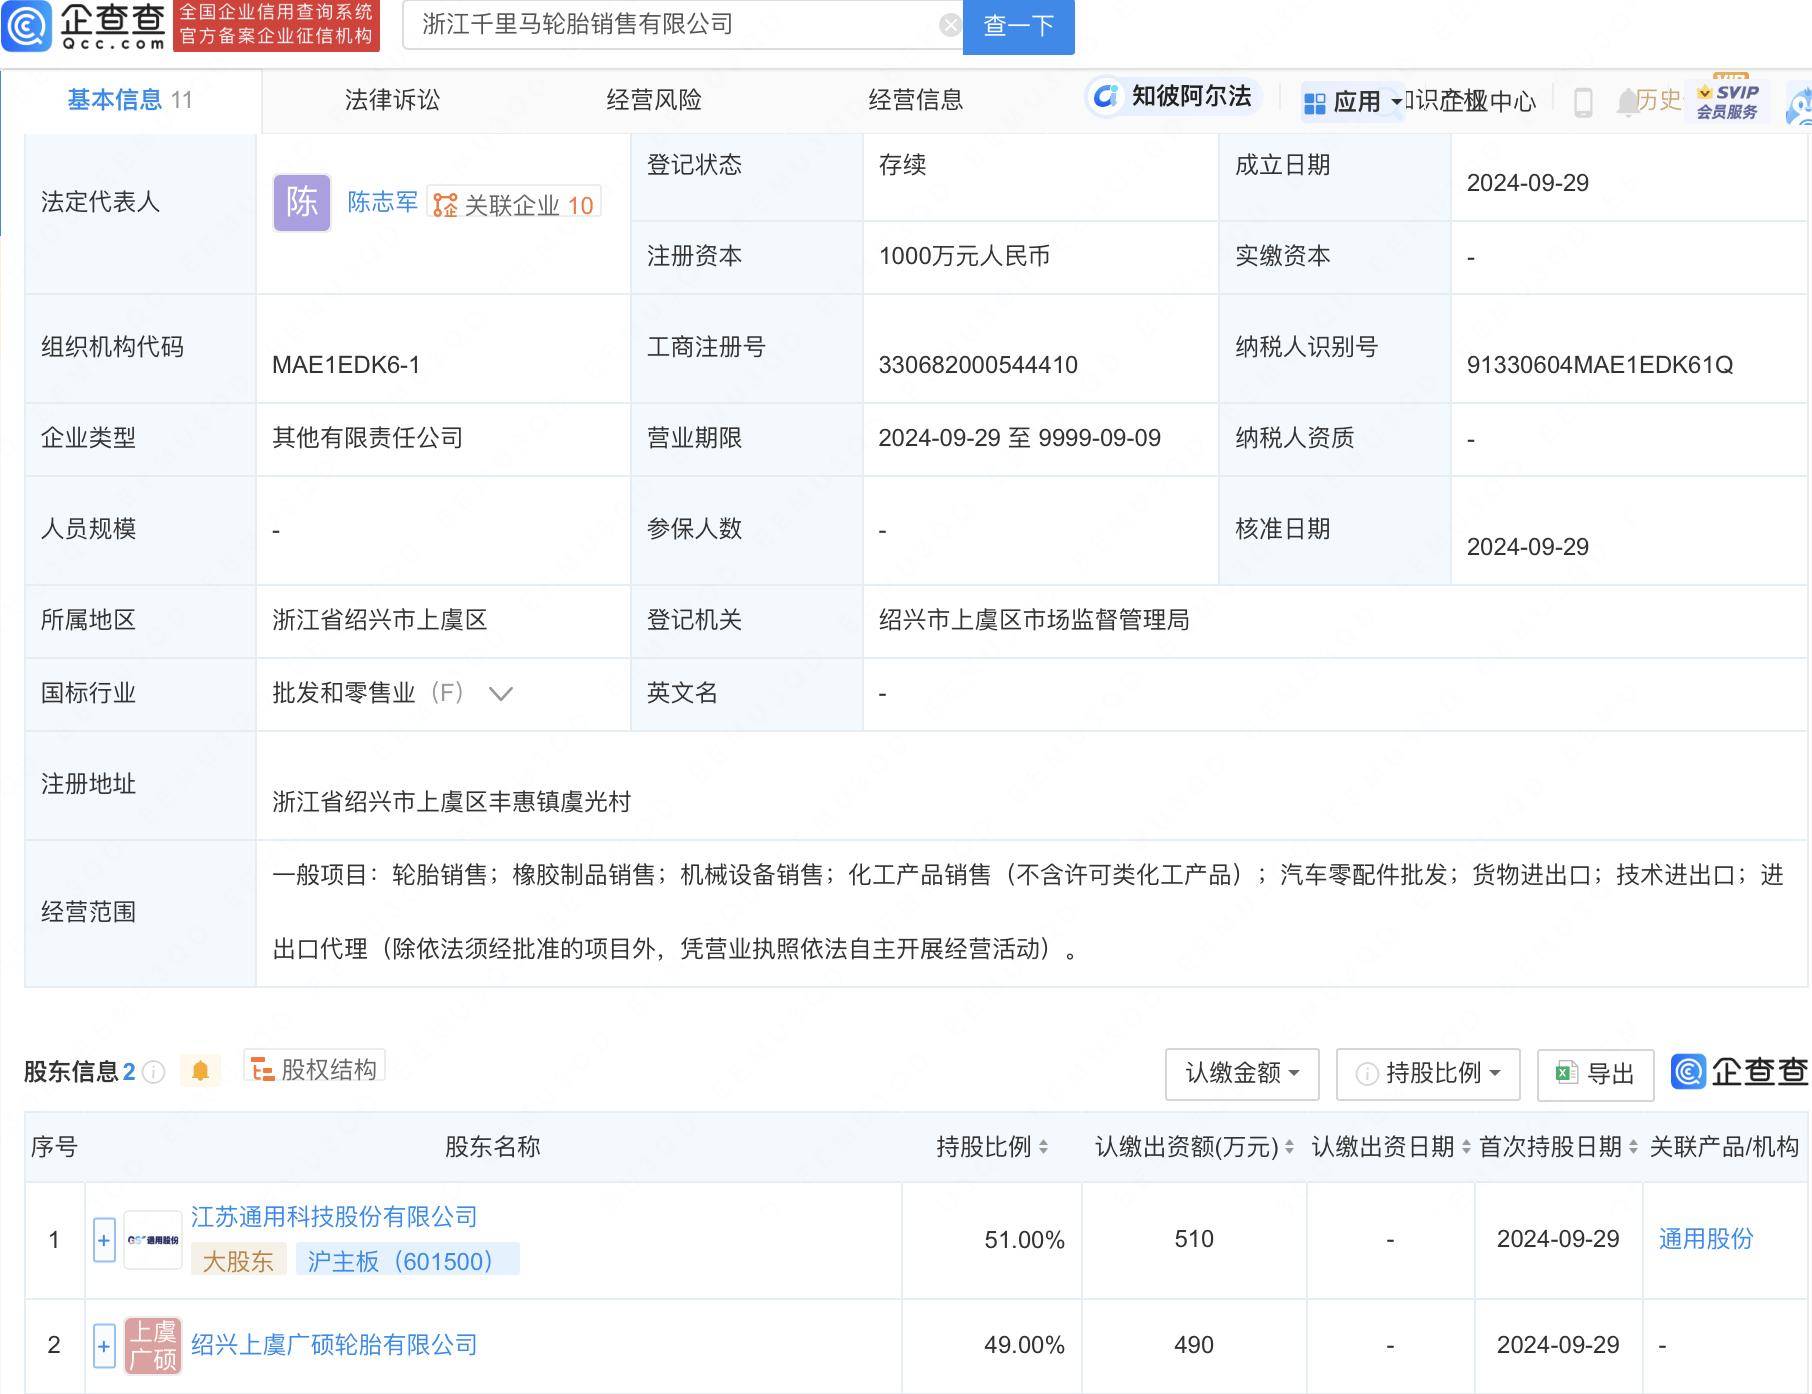Click the 1000万元人民币 registered capital value

pos(964,256)
